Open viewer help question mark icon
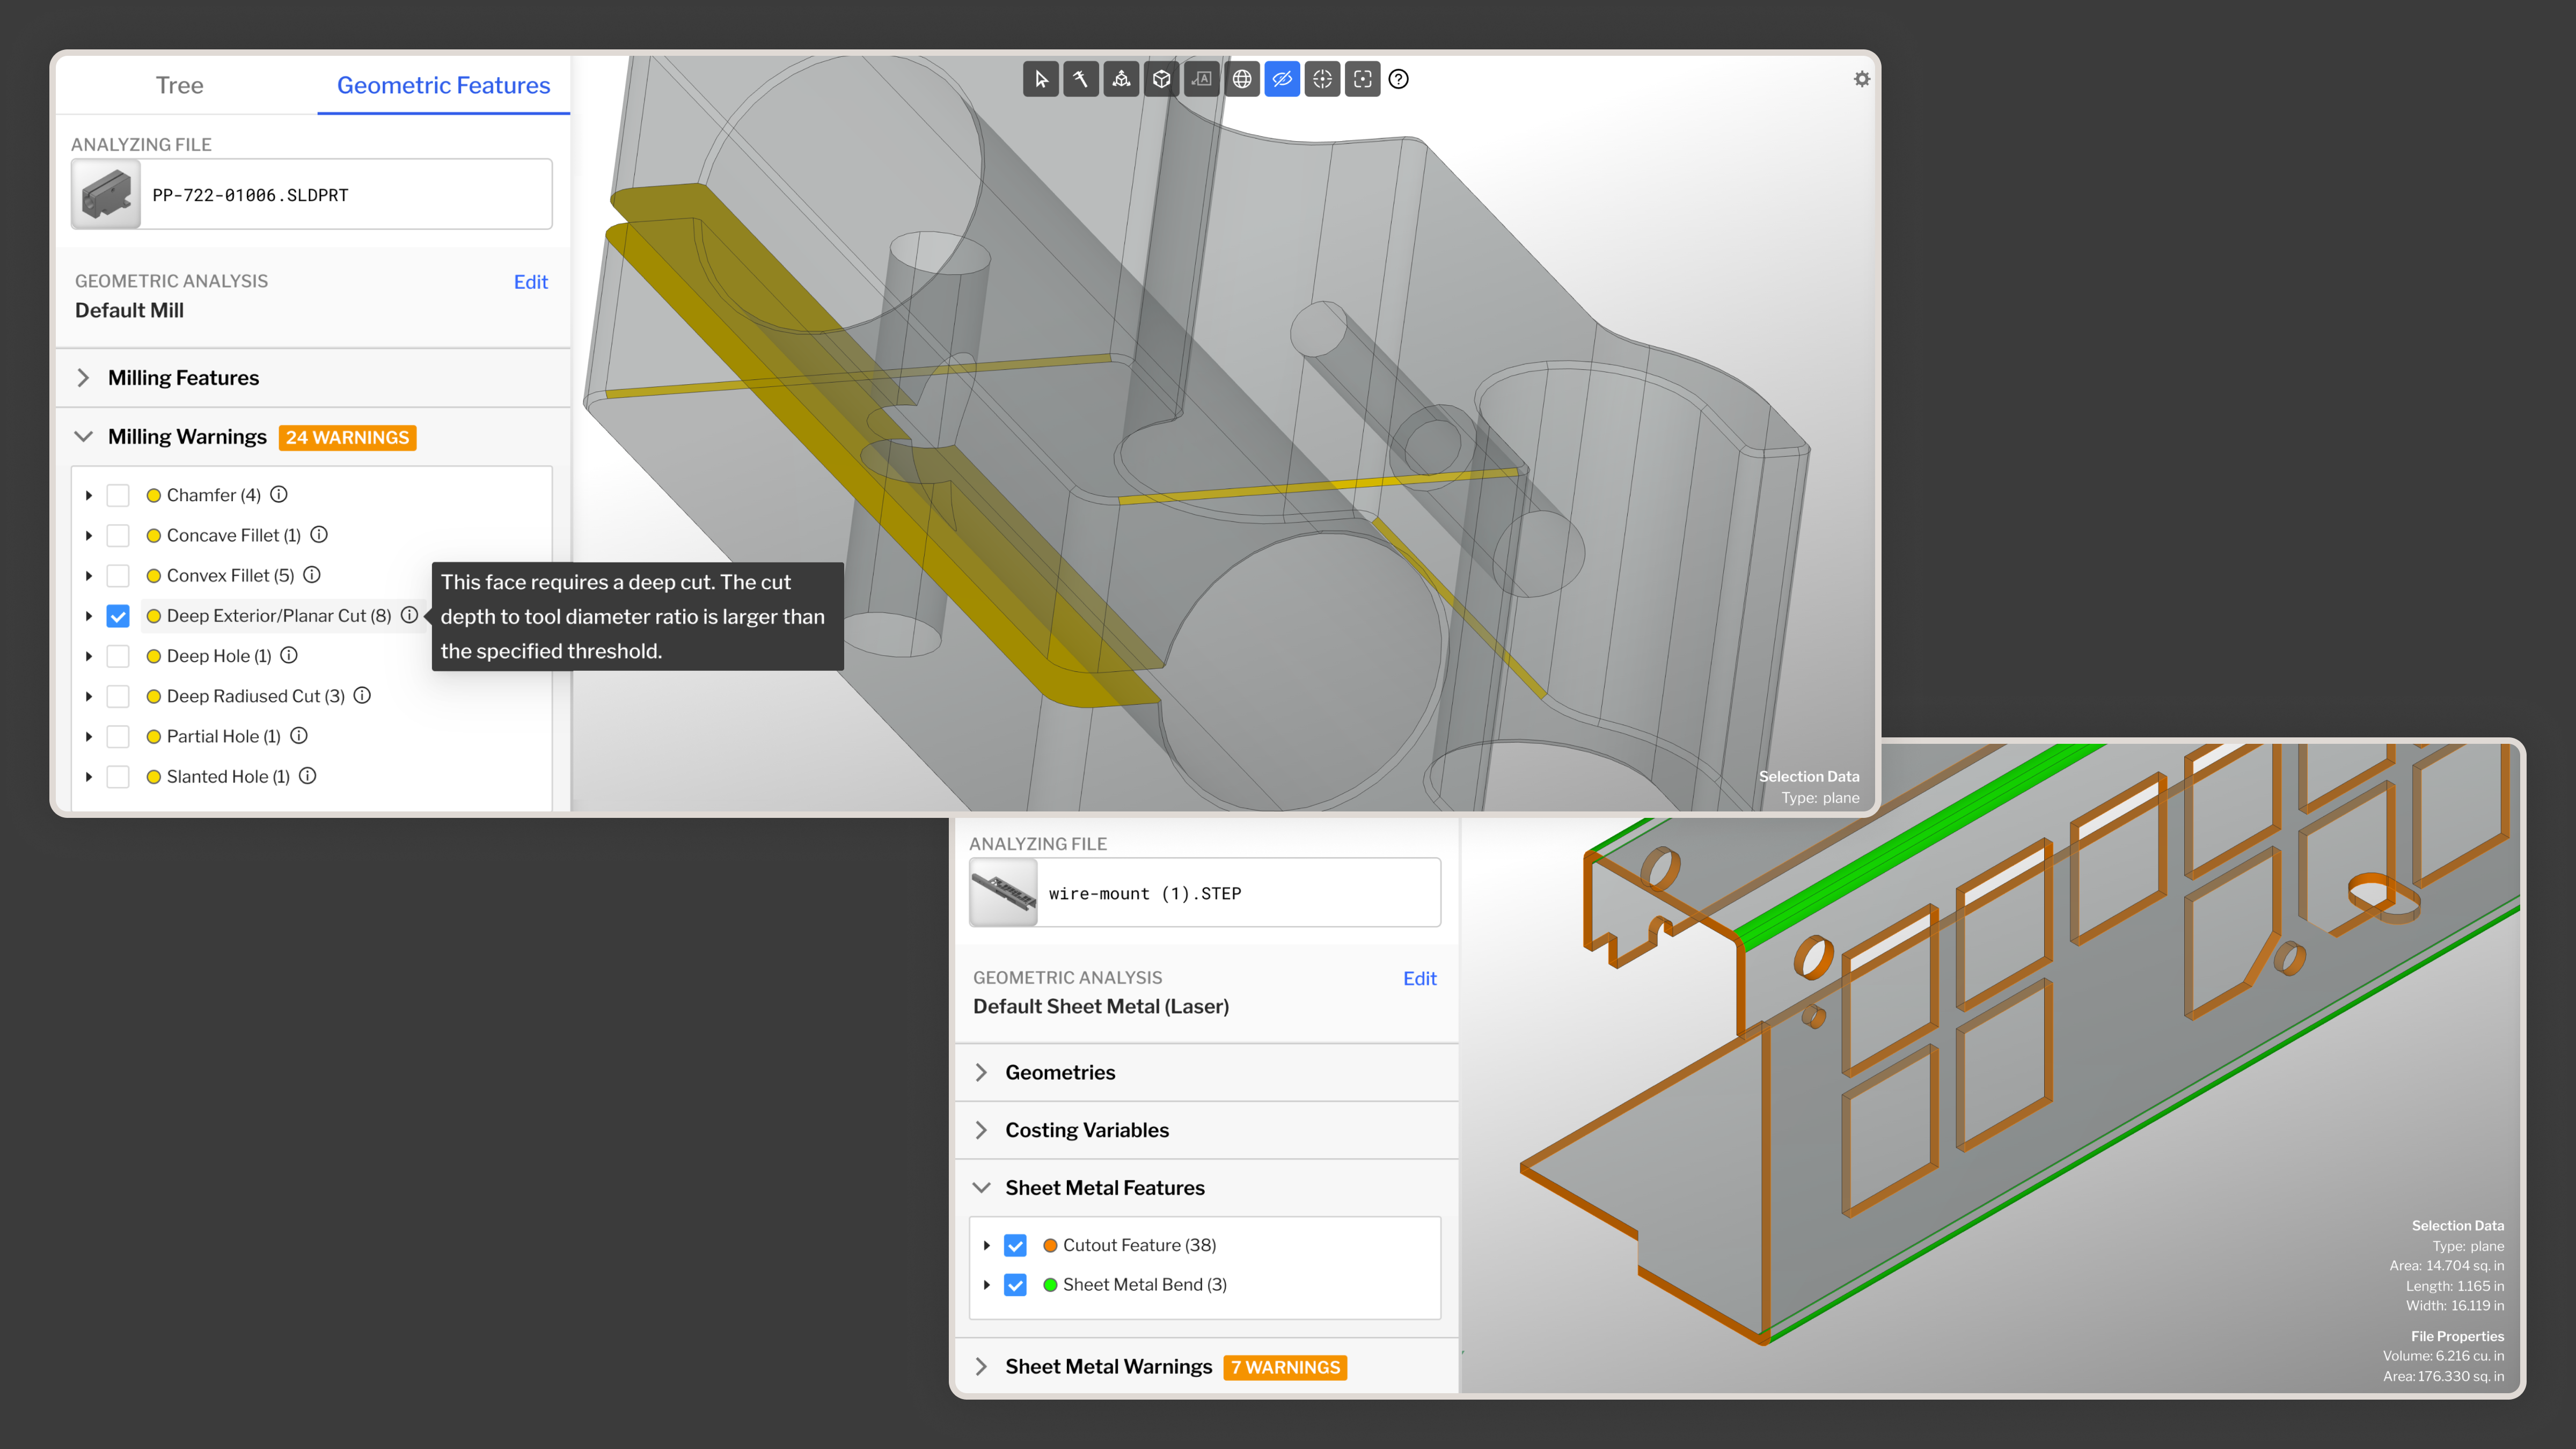Image resolution: width=2576 pixels, height=1449 pixels. (1399, 79)
